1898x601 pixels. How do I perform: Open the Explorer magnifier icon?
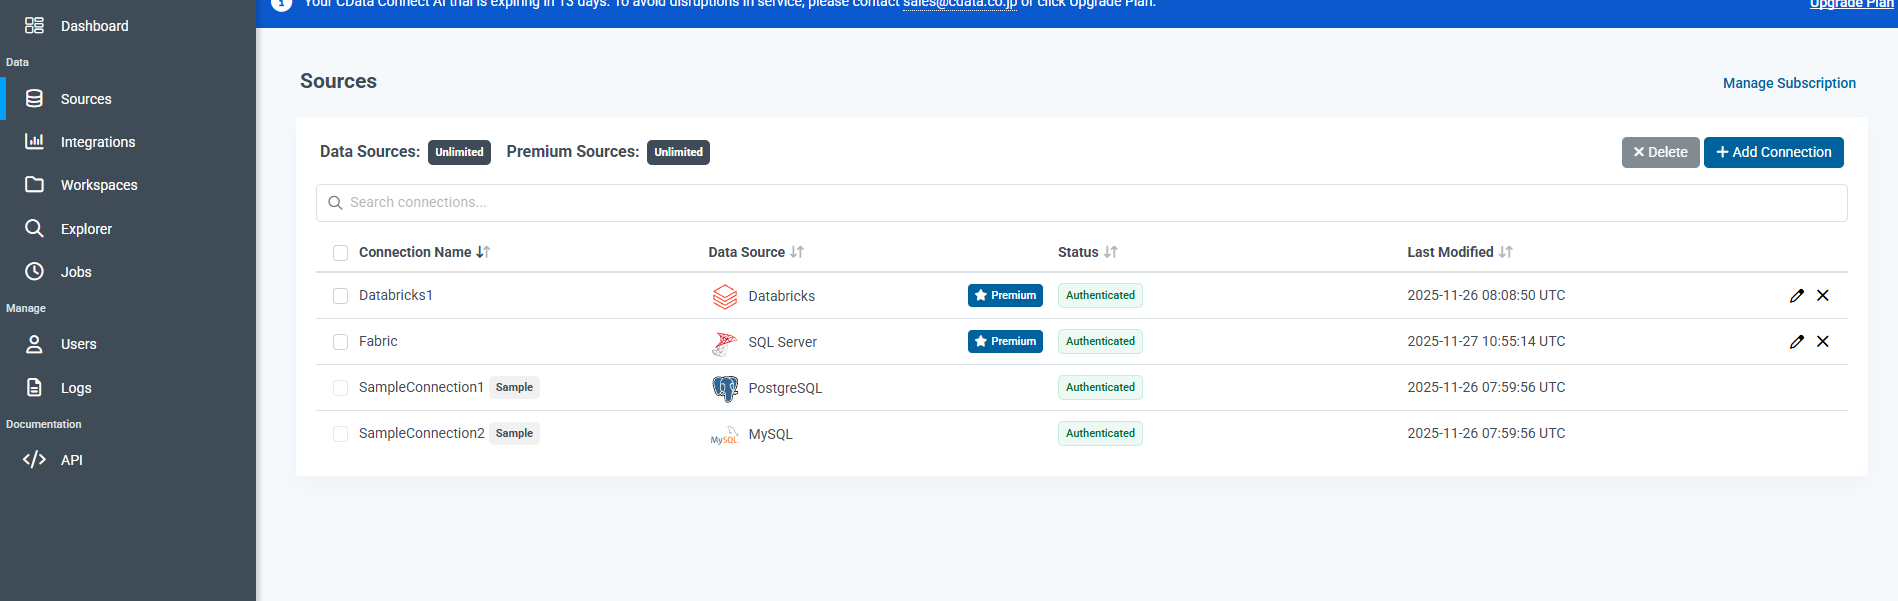[34, 228]
